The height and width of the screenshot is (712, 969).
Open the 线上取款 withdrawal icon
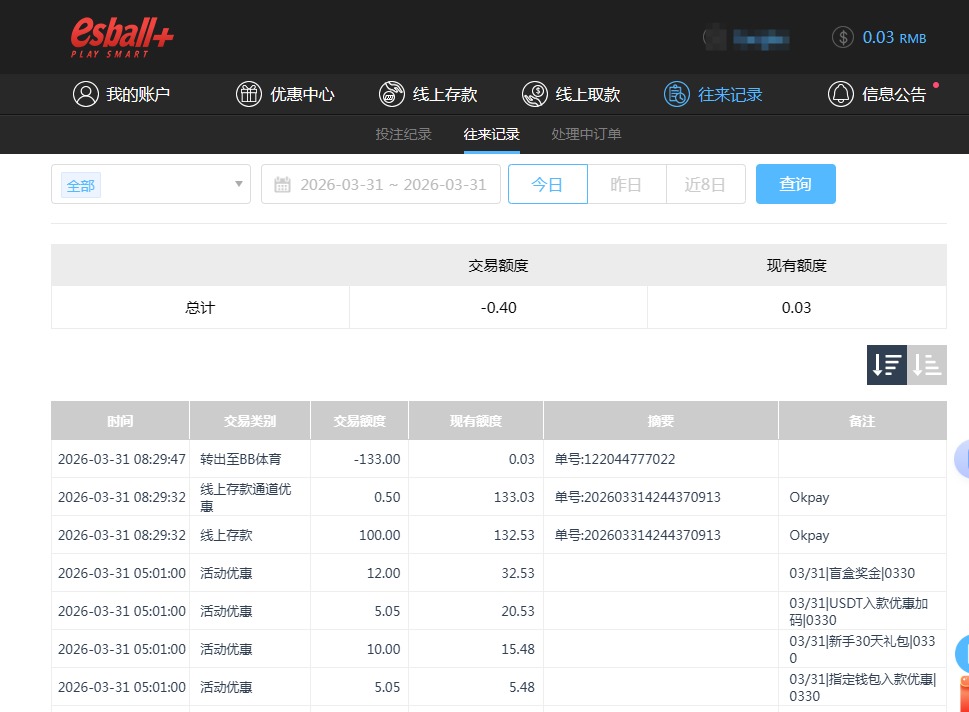click(533, 93)
